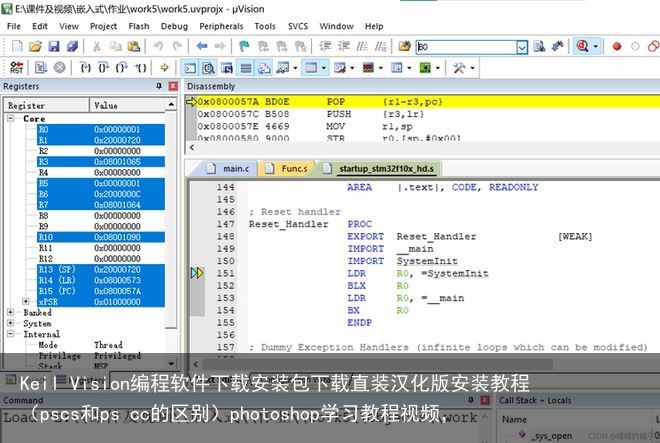Image resolution: width=660 pixels, height=443 pixels.
Task: Switch to the Func.s tab
Action: pyautogui.click(x=287, y=168)
